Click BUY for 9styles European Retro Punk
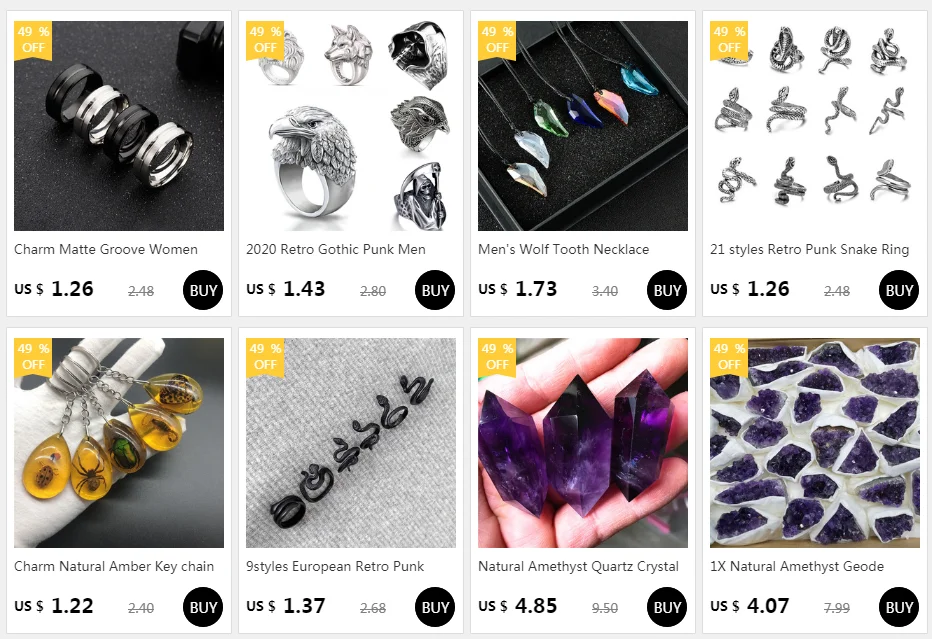This screenshot has height=639, width=932. pos(435,607)
